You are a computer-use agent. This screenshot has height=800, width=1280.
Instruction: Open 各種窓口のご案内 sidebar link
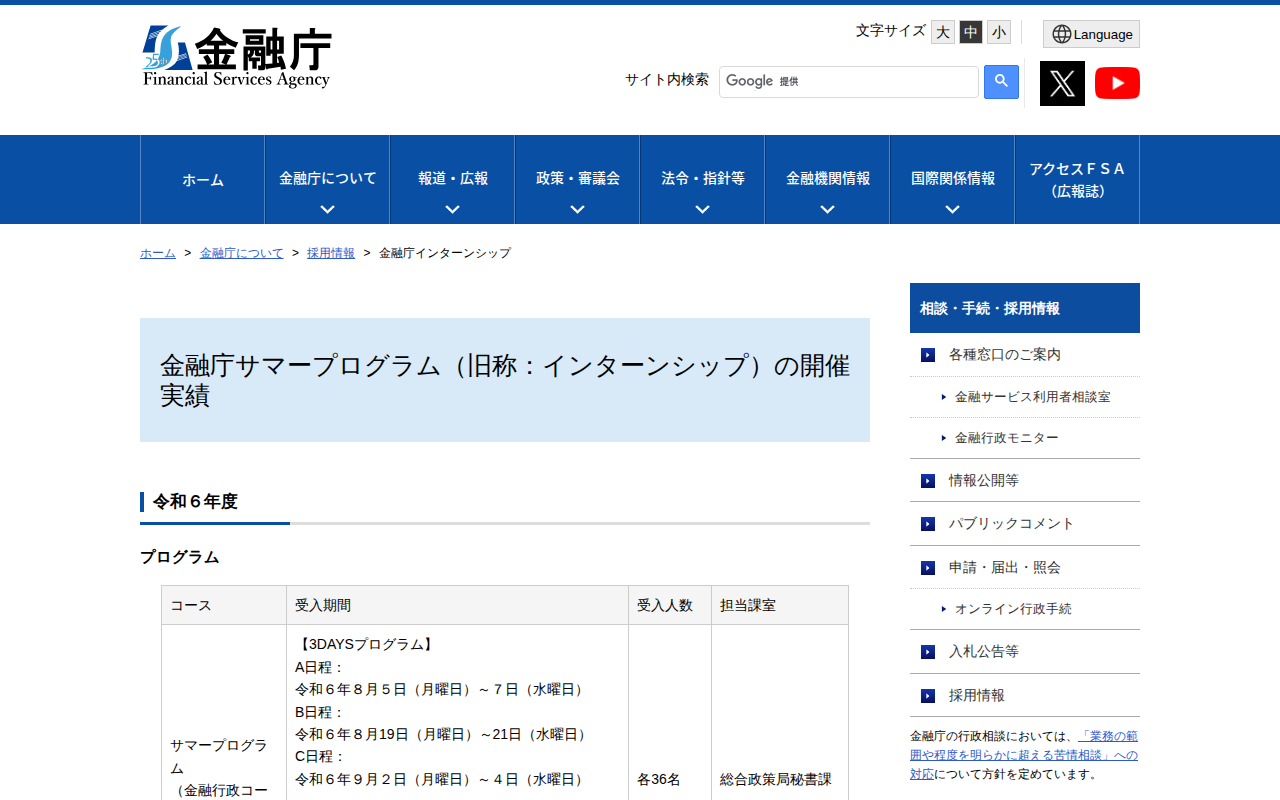pyautogui.click(x=1004, y=355)
